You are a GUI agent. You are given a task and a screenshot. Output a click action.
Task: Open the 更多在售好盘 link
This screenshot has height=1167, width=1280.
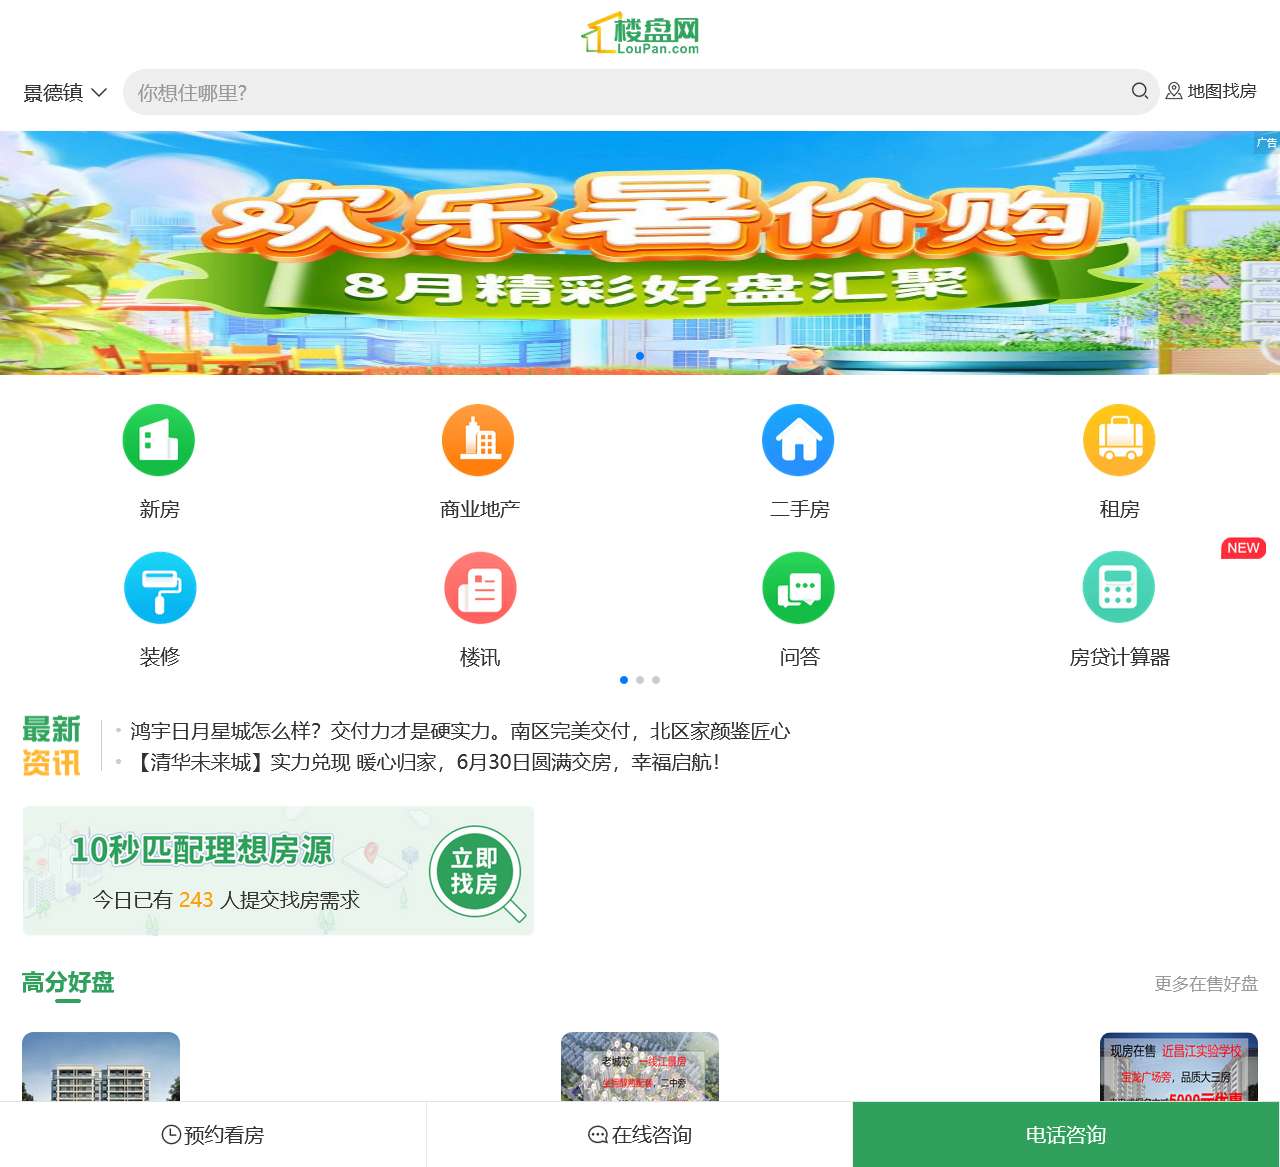tap(1206, 984)
